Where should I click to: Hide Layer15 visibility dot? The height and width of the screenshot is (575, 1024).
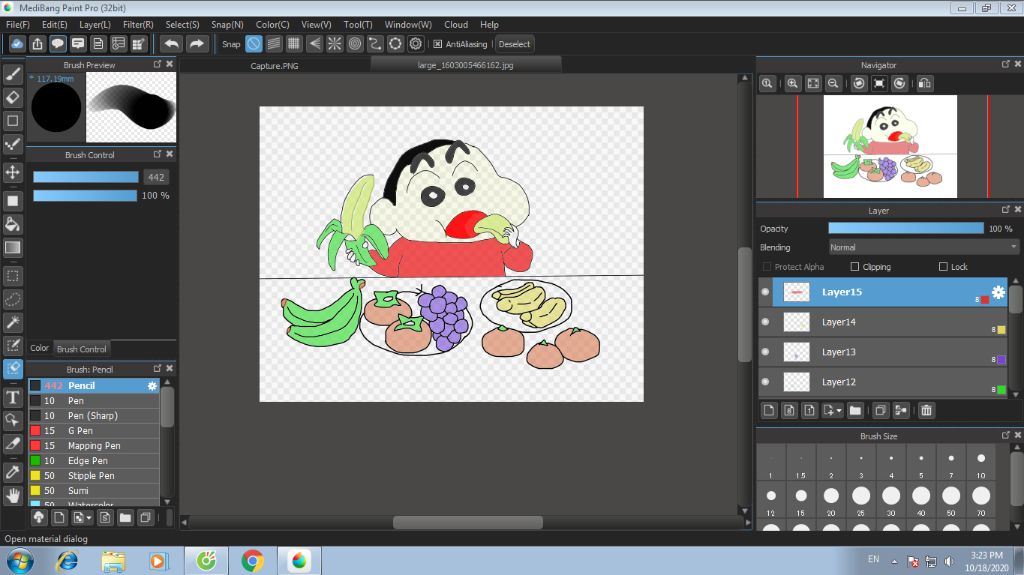[765, 292]
